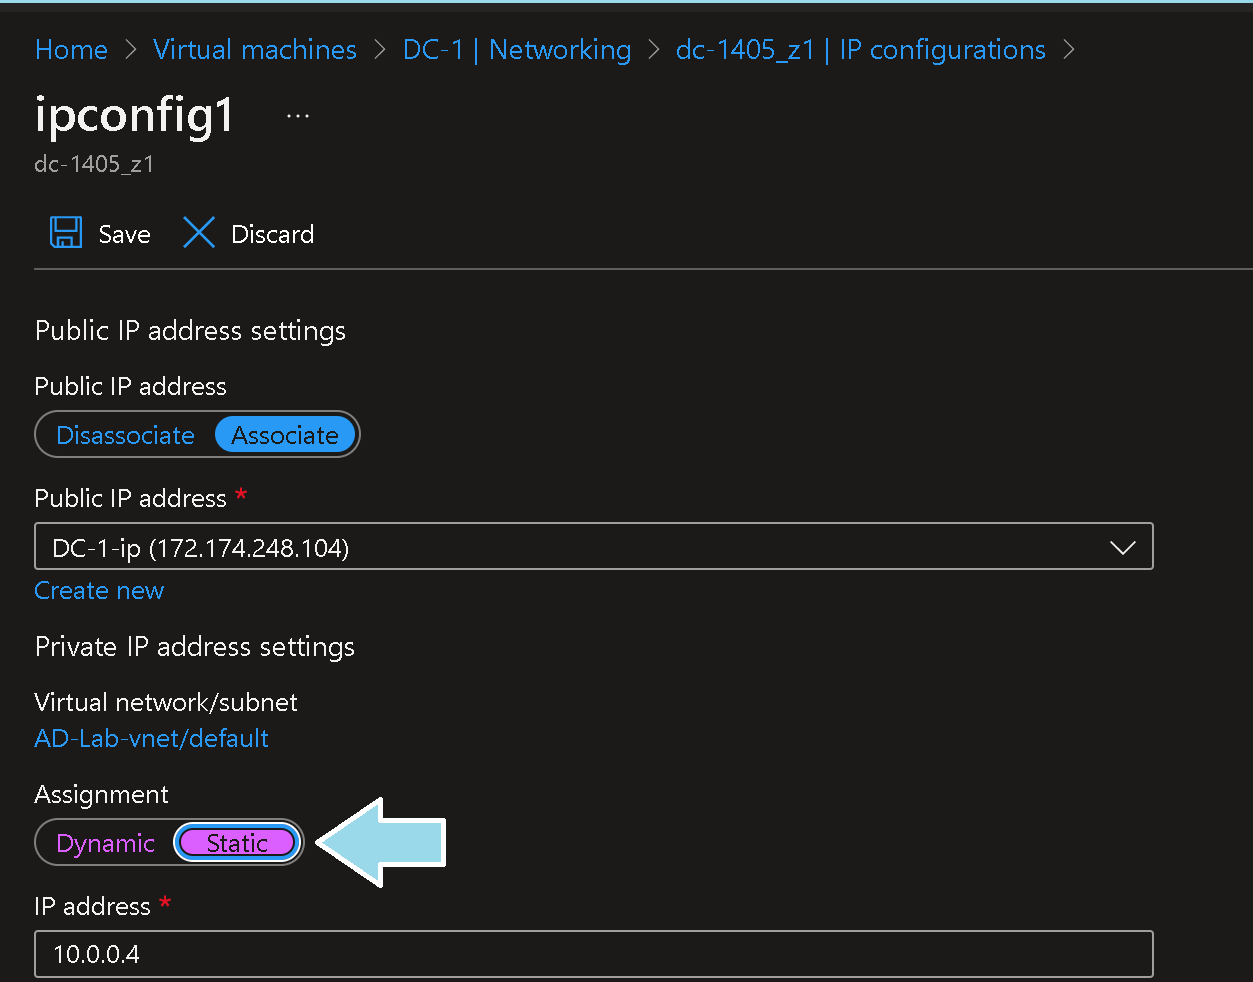The width and height of the screenshot is (1253, 982).
Task: Click the chevron after Virtual machines breadcrumb
Action: click(380, 50)
